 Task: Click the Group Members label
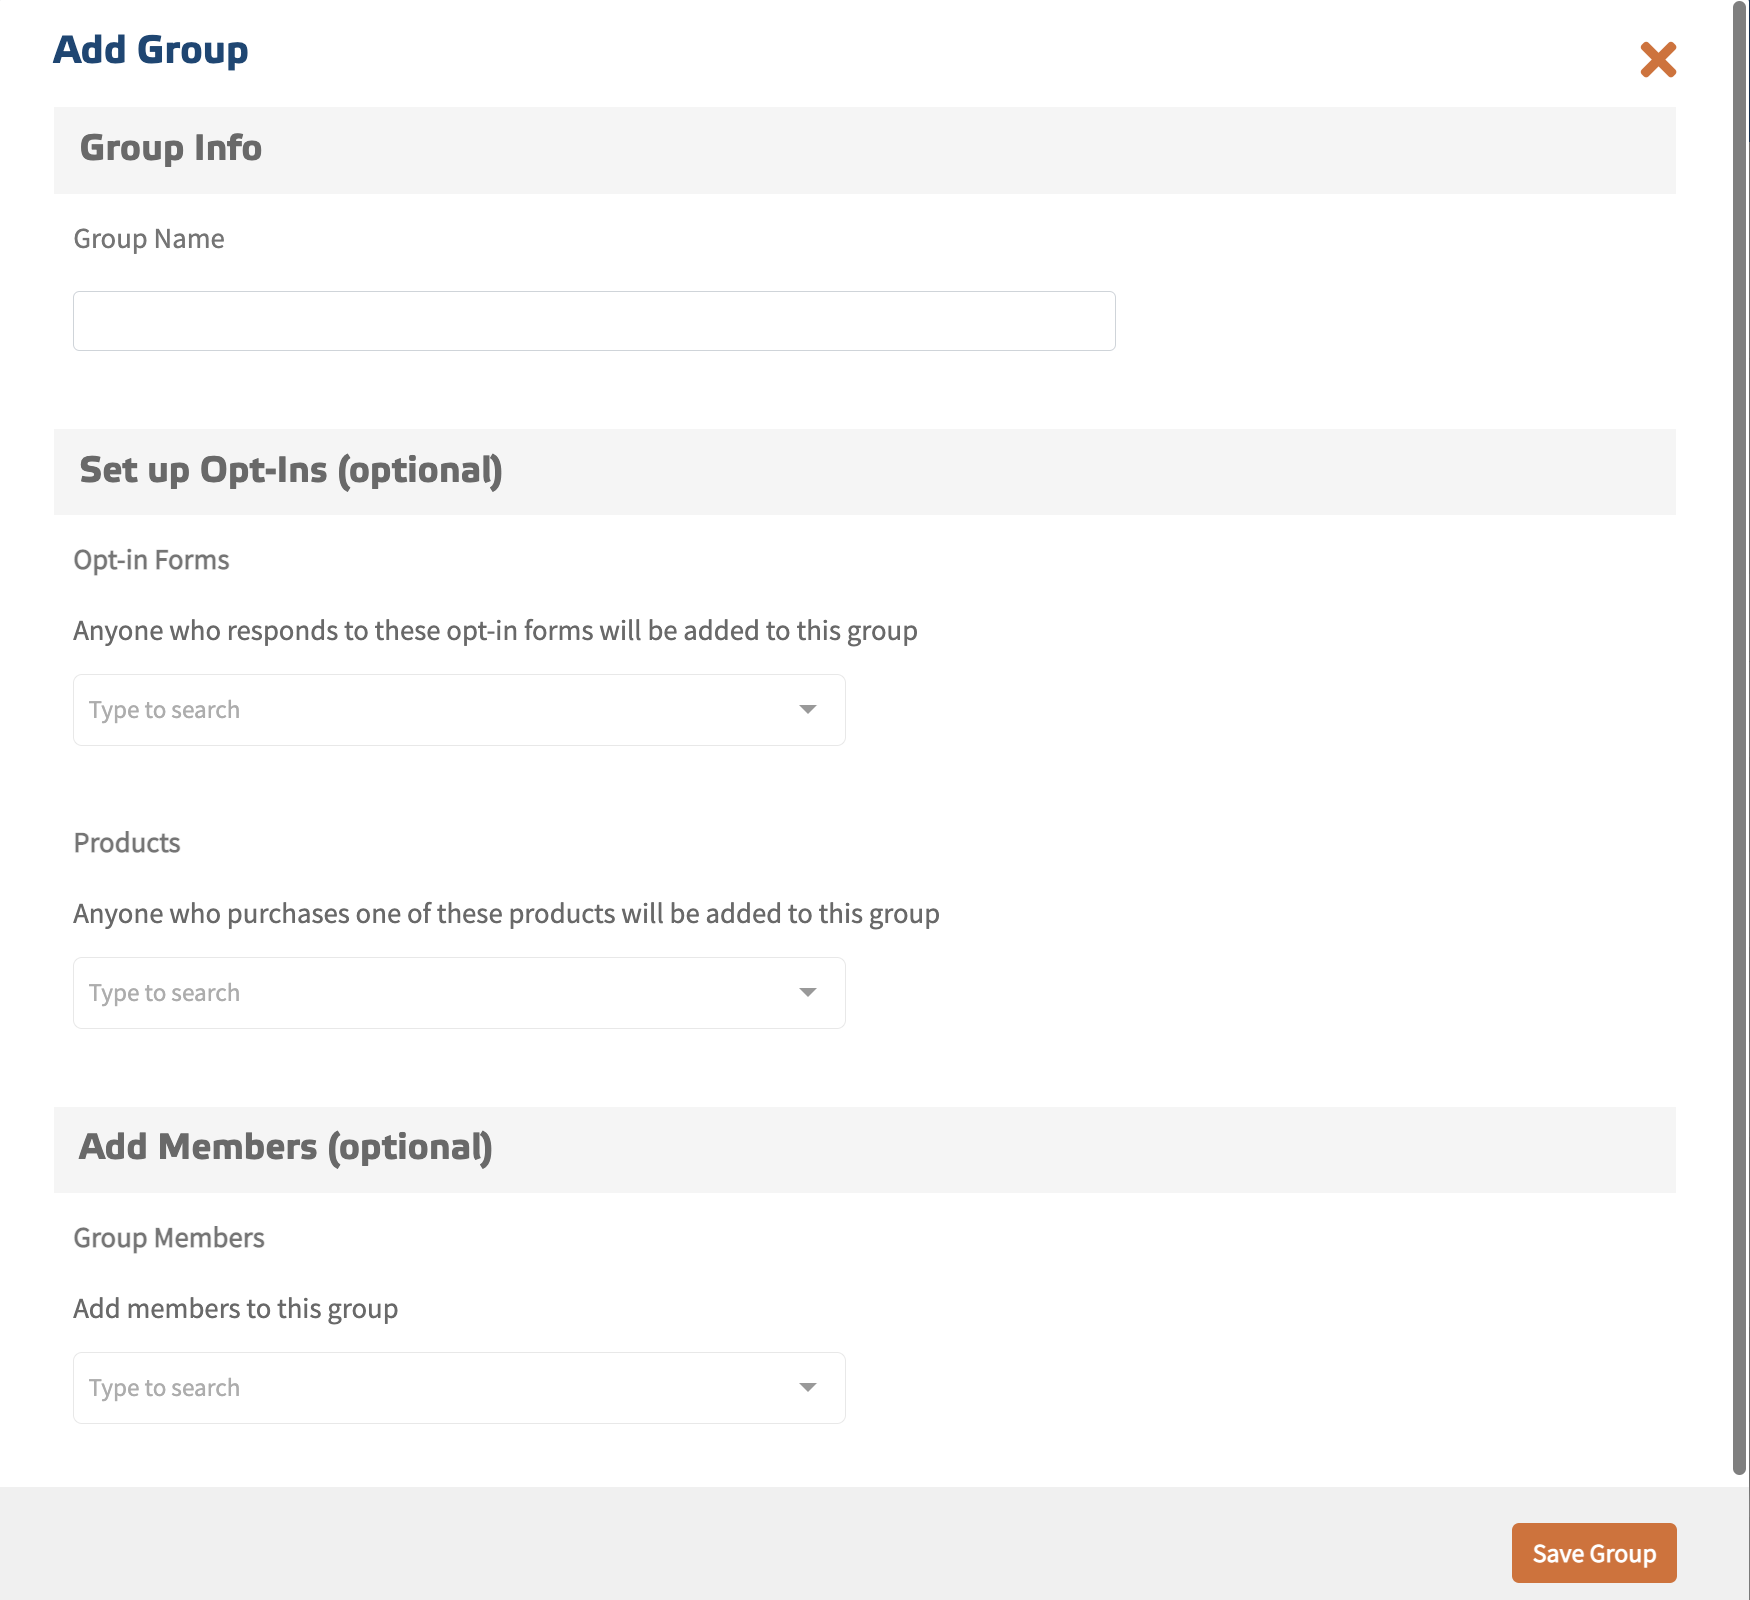(169, 1238)
